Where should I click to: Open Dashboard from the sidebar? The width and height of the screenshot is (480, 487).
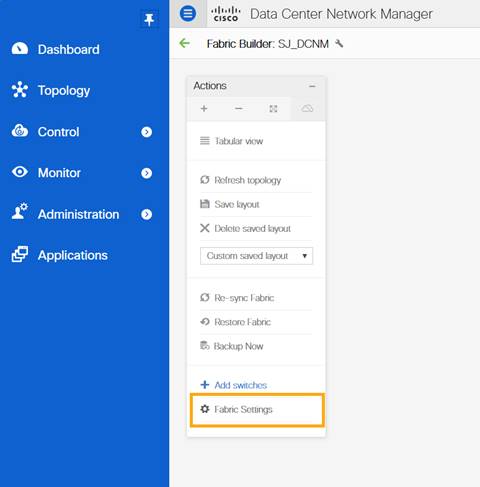coord(68,49)
